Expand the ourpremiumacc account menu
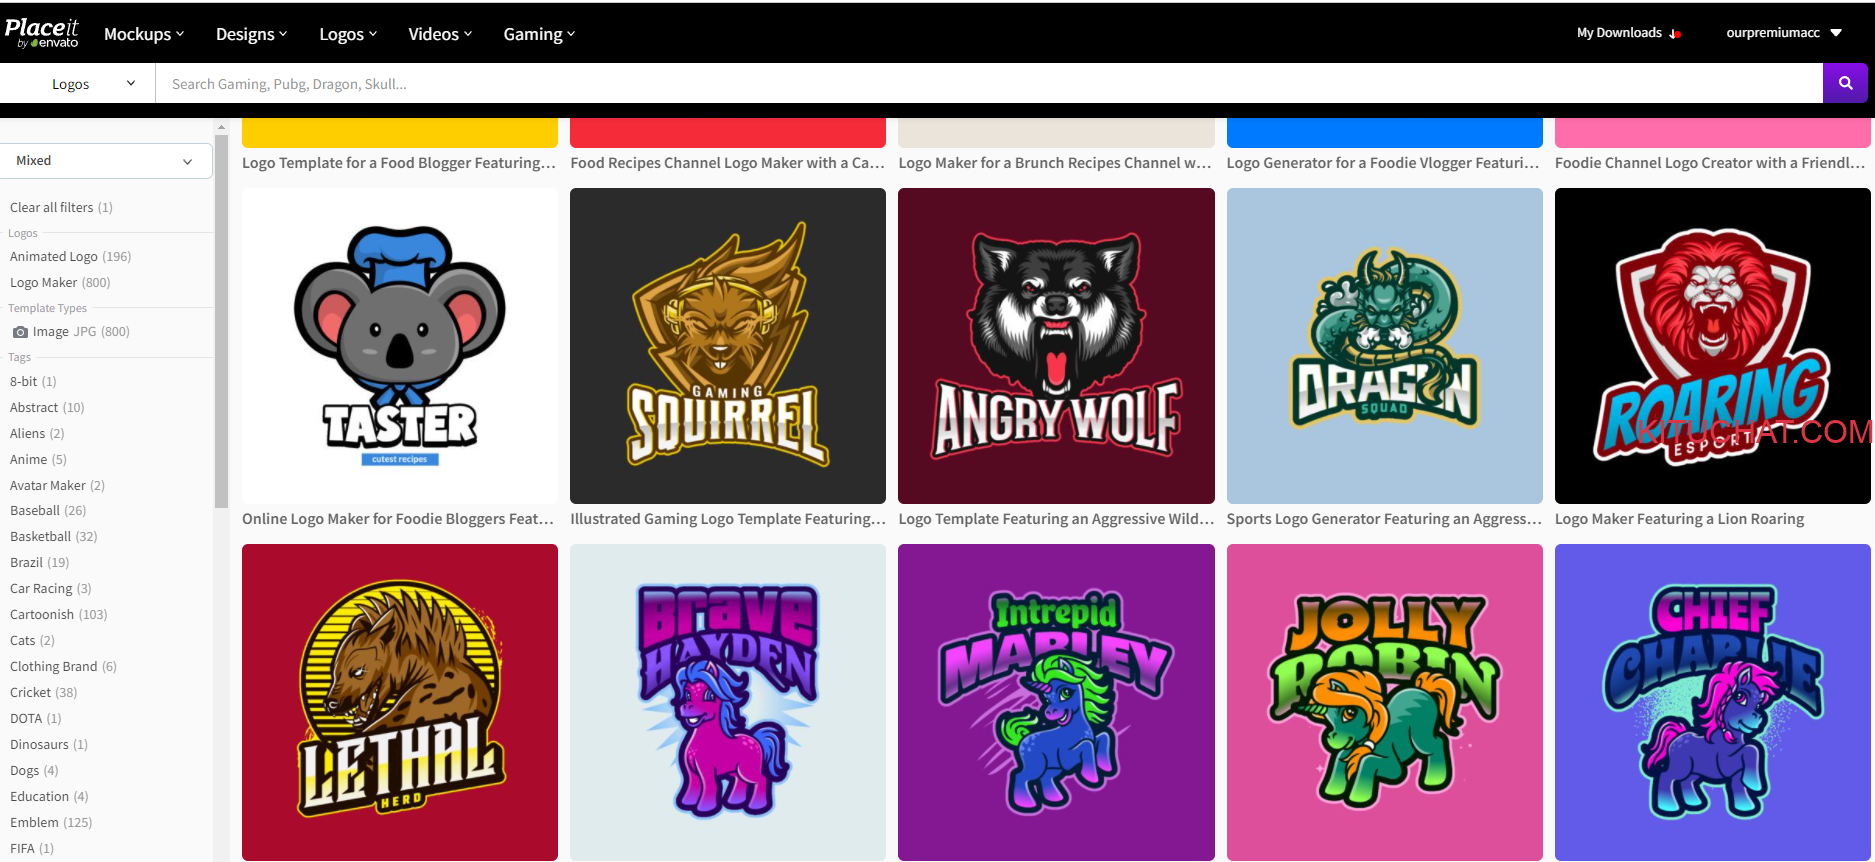Viewport: 1875px width, 862px height. [1783, 33]
